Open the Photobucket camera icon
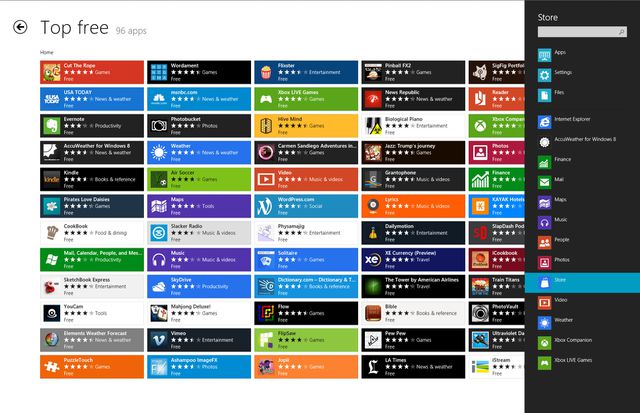The width and height of the screenshot is (640, 413). point(159,126)
